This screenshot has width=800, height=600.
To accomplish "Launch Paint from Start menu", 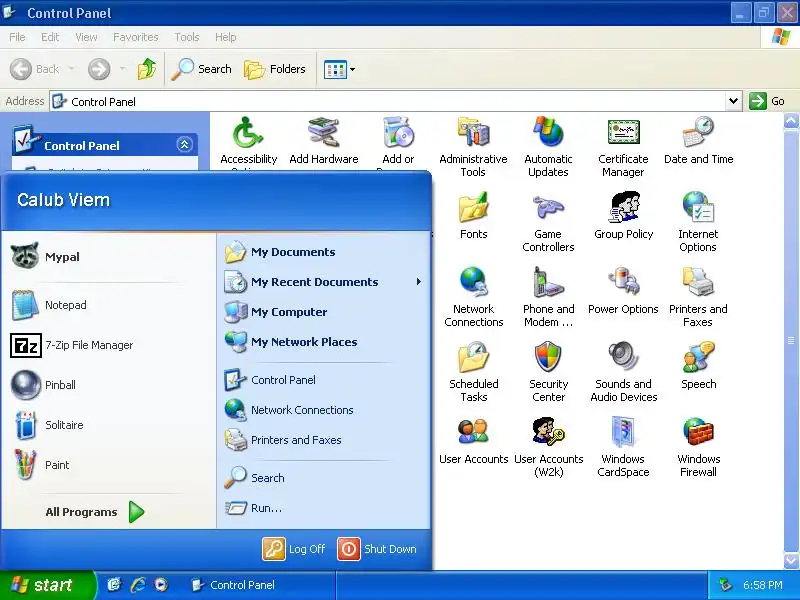I will [108, 465].
